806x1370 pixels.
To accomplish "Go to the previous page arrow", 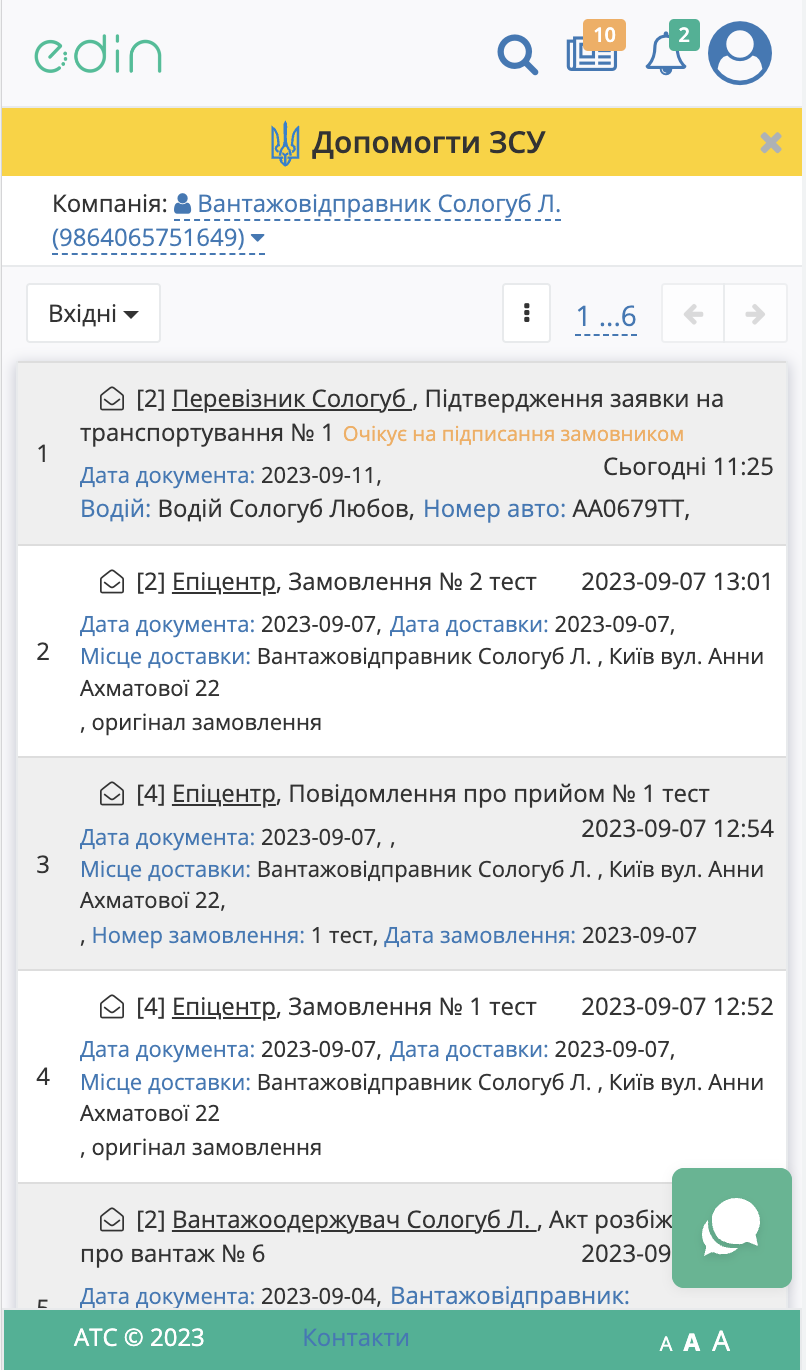I will (x=693, y=314).
